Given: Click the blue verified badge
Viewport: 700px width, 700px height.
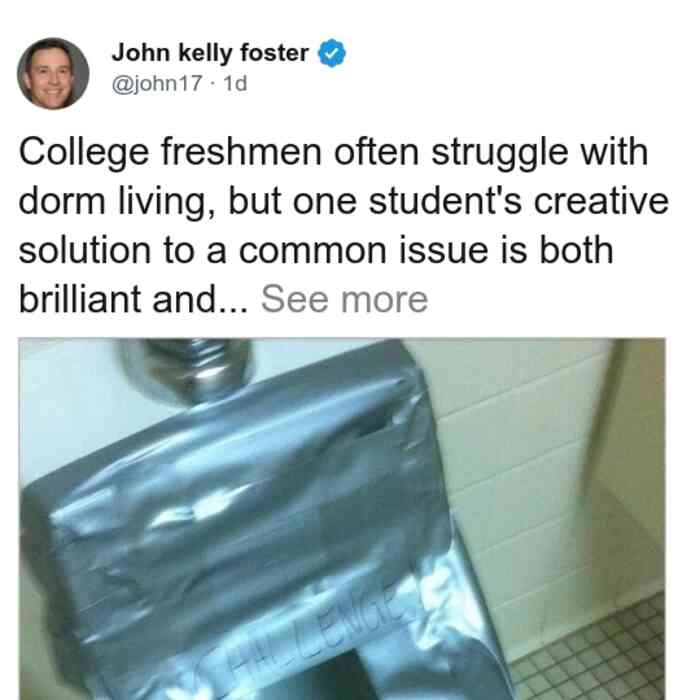Looking at the screenshot, I should 331,53.
